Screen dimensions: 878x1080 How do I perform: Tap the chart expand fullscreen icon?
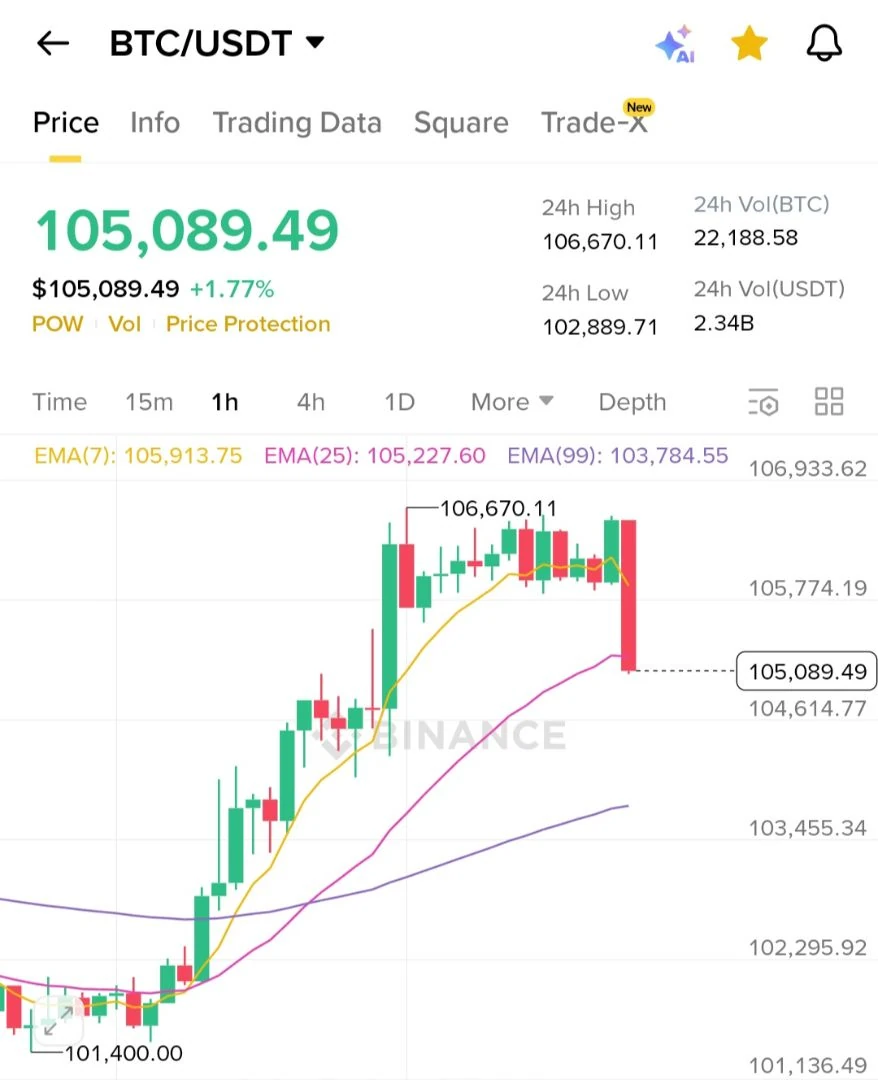(x=59, y=1021)
